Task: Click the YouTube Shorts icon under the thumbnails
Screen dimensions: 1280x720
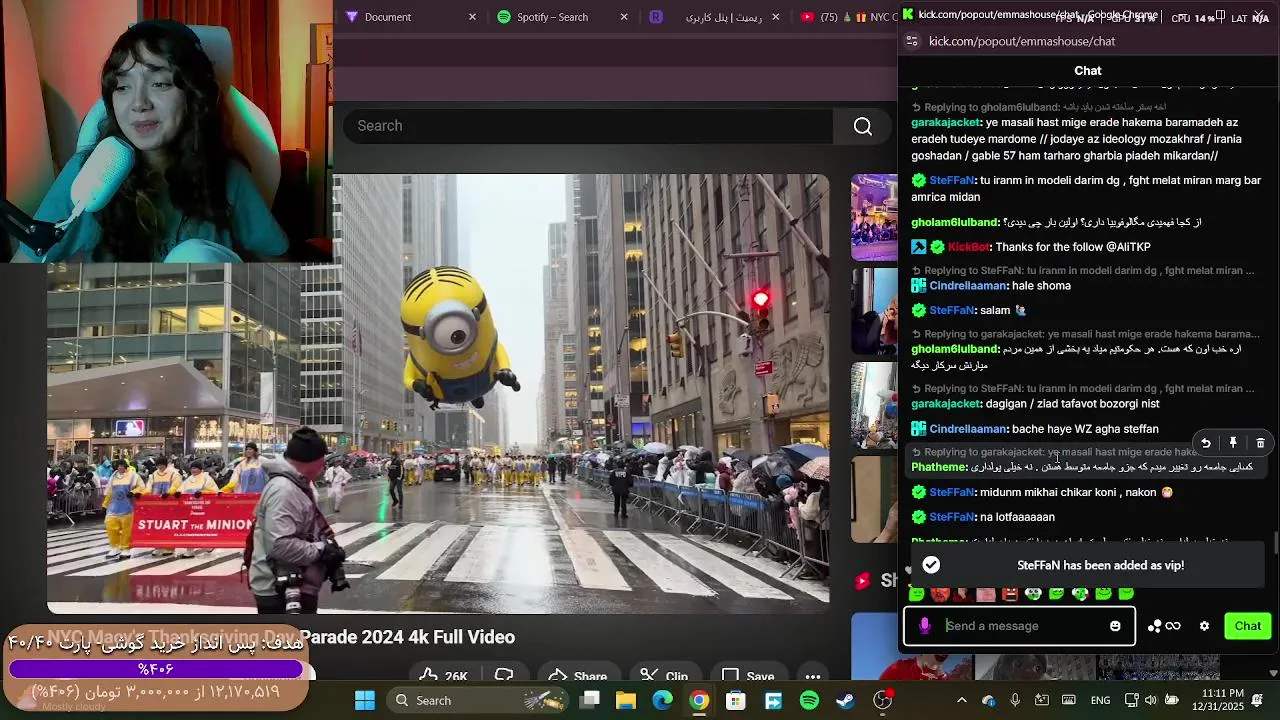Action: click(863, 581)
